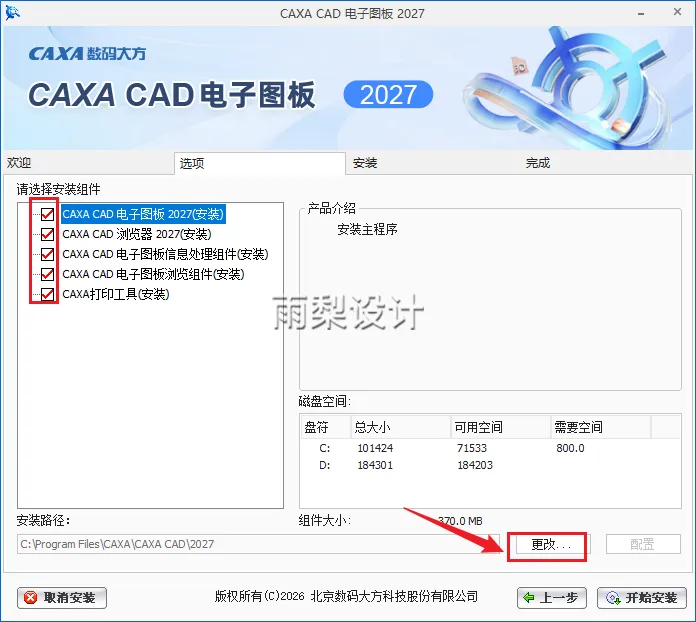Toggle 电子图板浏览组件 checkbox

click(47, 274)
